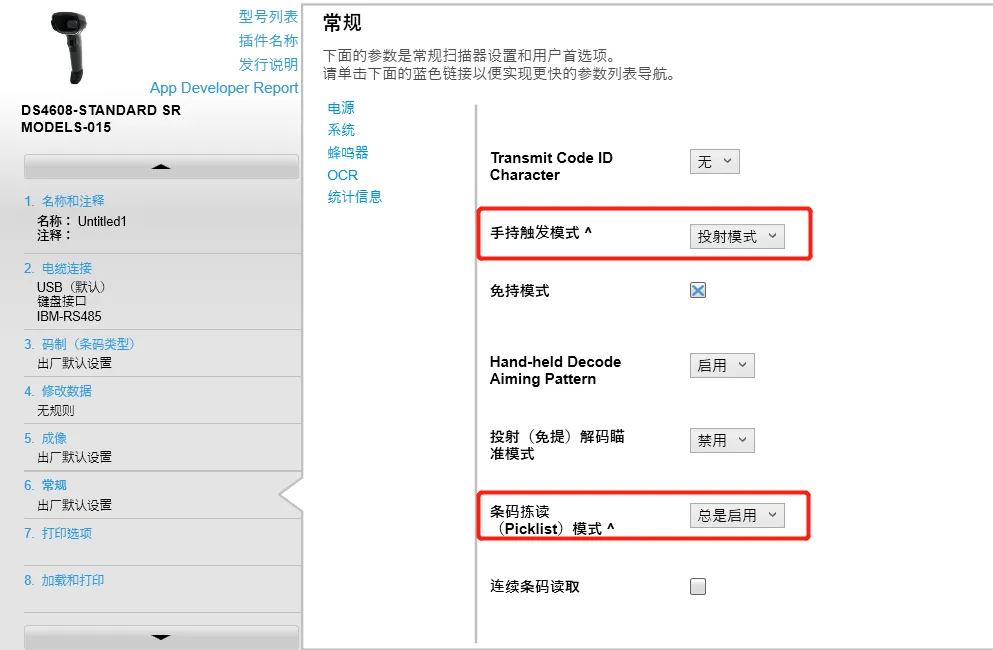Jump to the OCR parameter section
This screenshot has height=650, width=993.
(x=342, y=175)
